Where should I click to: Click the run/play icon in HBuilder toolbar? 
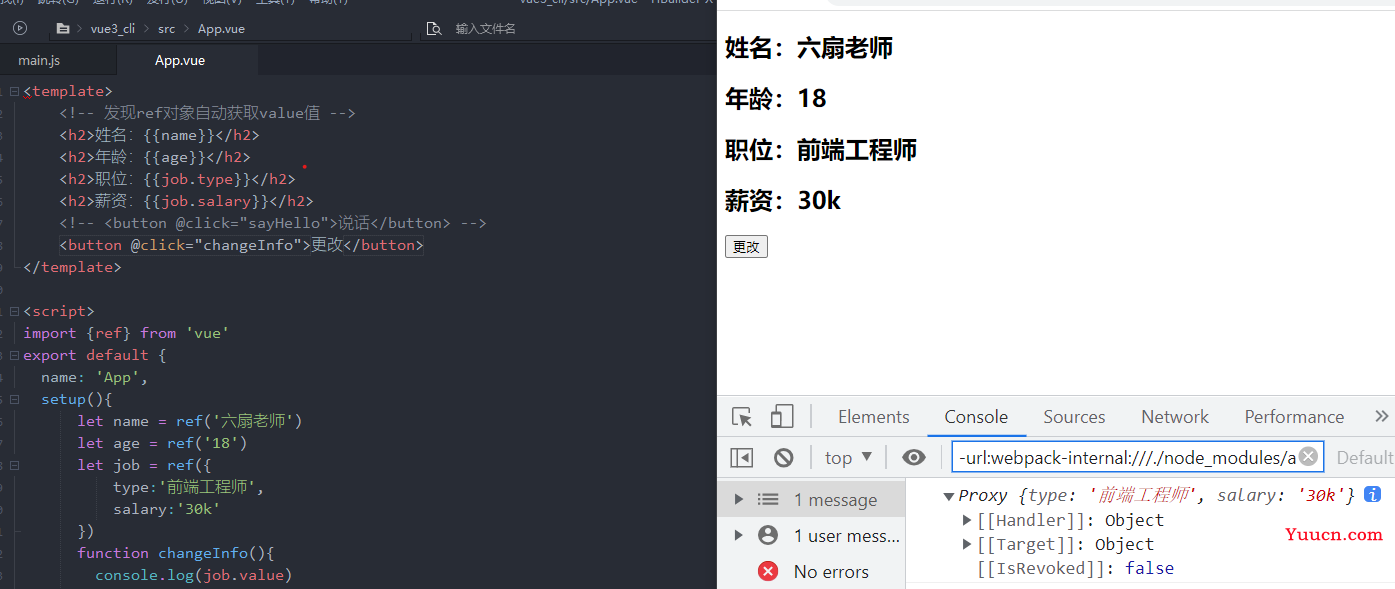point(19,28)
